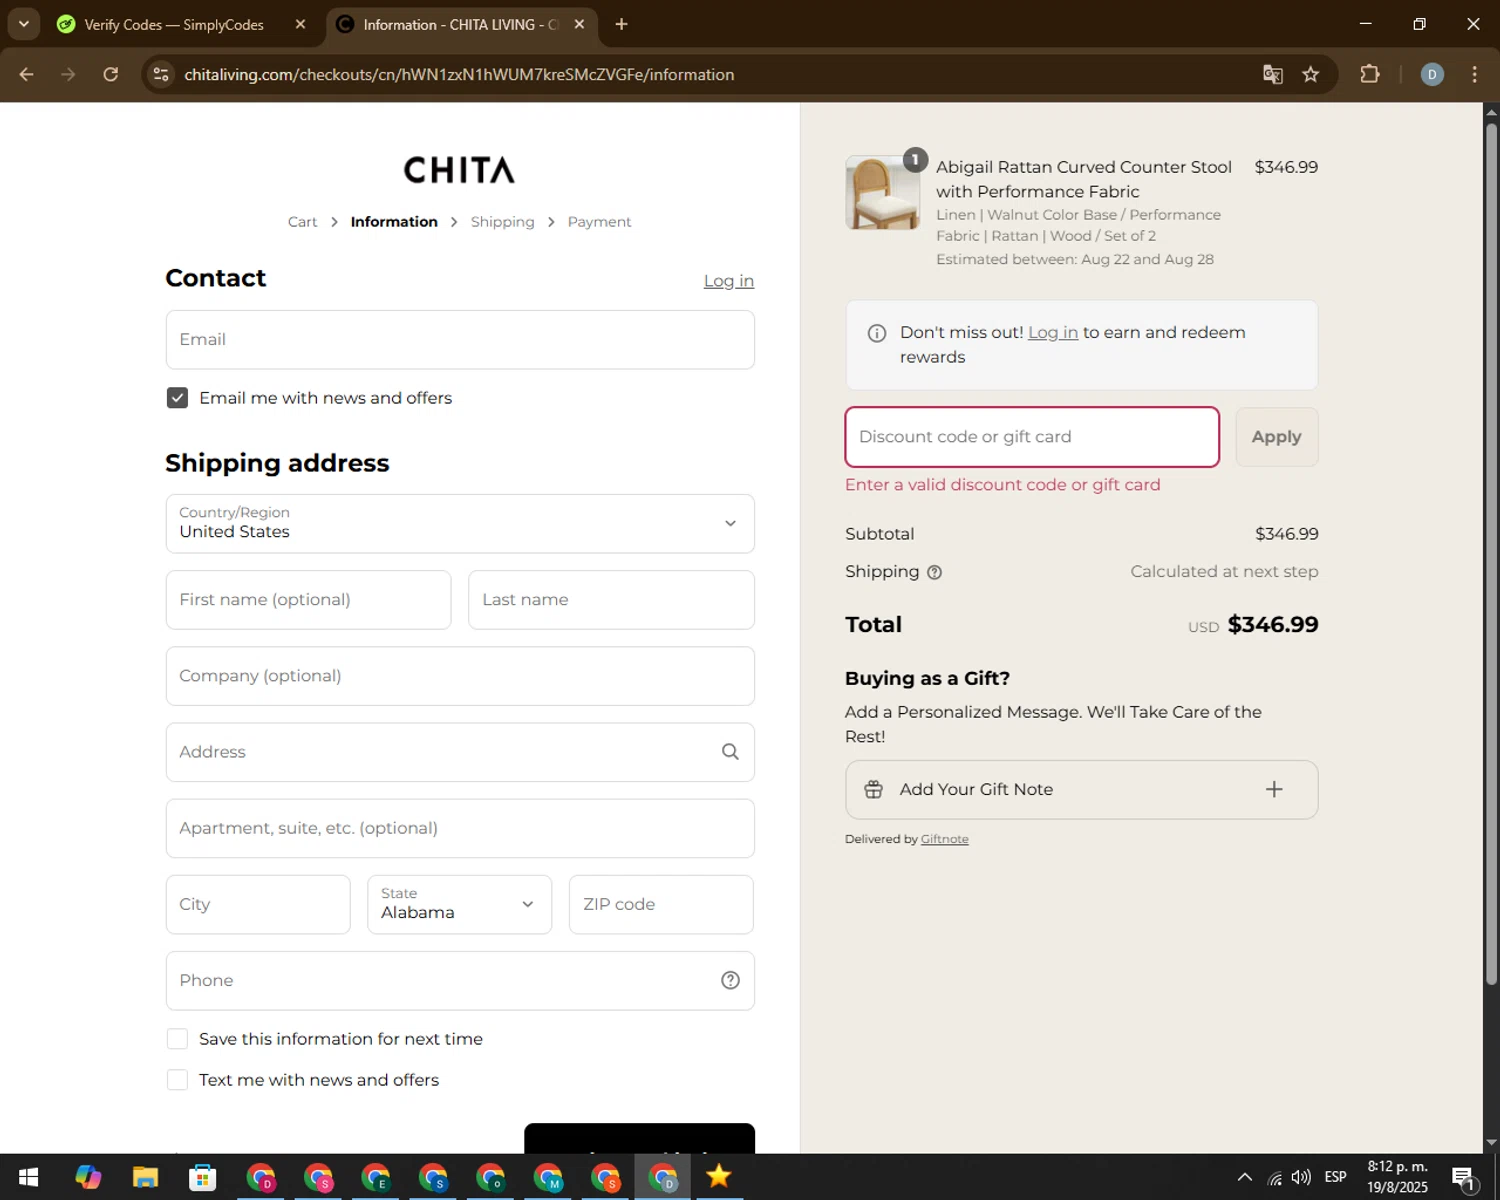This screenshot has height=1200, width=1500.
Task: Open a new browser tab
Action: [x=621, y=24]
